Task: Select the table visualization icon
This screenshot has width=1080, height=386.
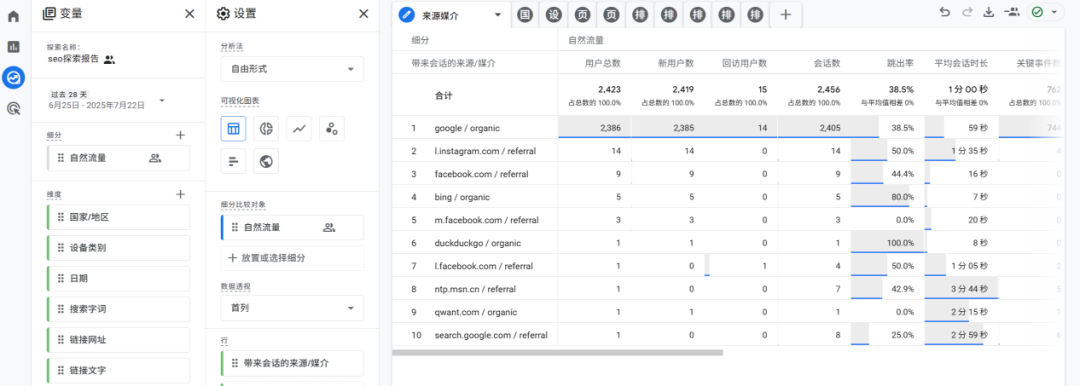Action: (233, 129)
